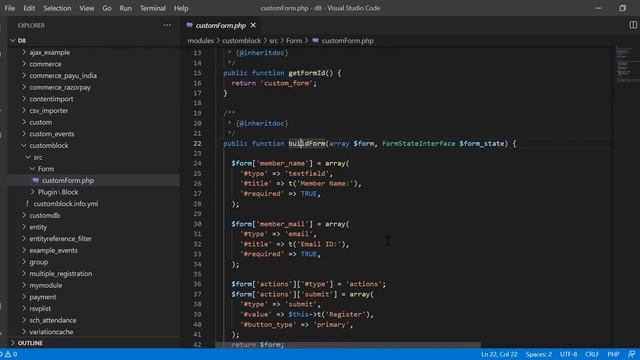640x360 pixels.
Task: Click the Form breadcrumb segment
Action: point(294,40)
